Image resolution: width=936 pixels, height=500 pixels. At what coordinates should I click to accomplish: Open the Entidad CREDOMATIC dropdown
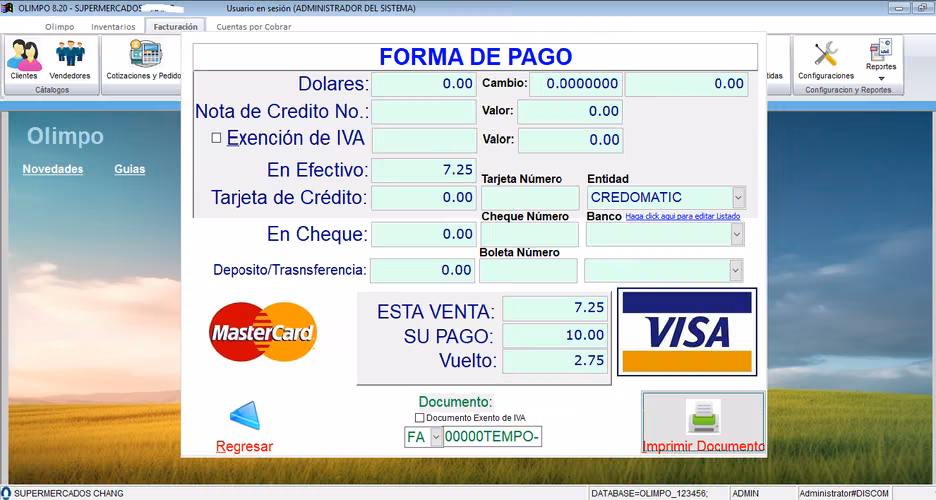[x=738, y=197]
